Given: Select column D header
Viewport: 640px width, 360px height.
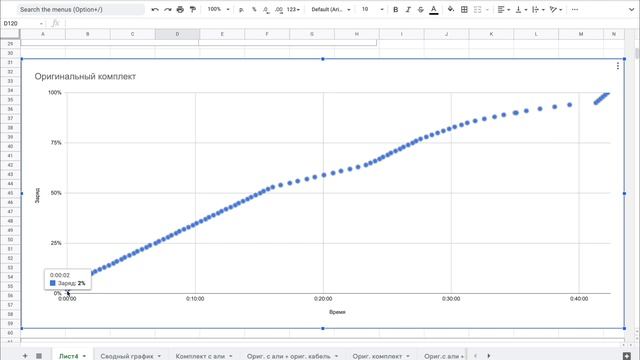Looking at the screenshot, I should [x=177, y=34].
